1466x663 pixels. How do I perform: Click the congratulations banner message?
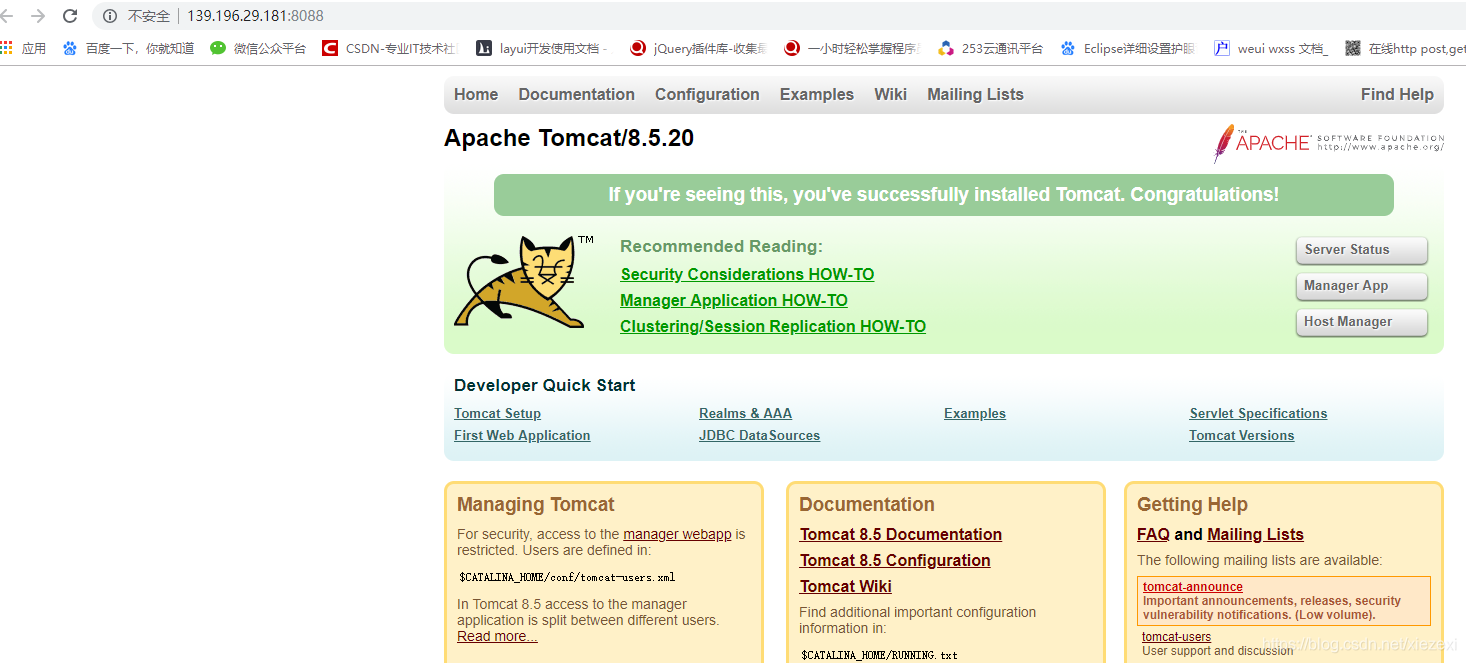[x=943, y=195]
